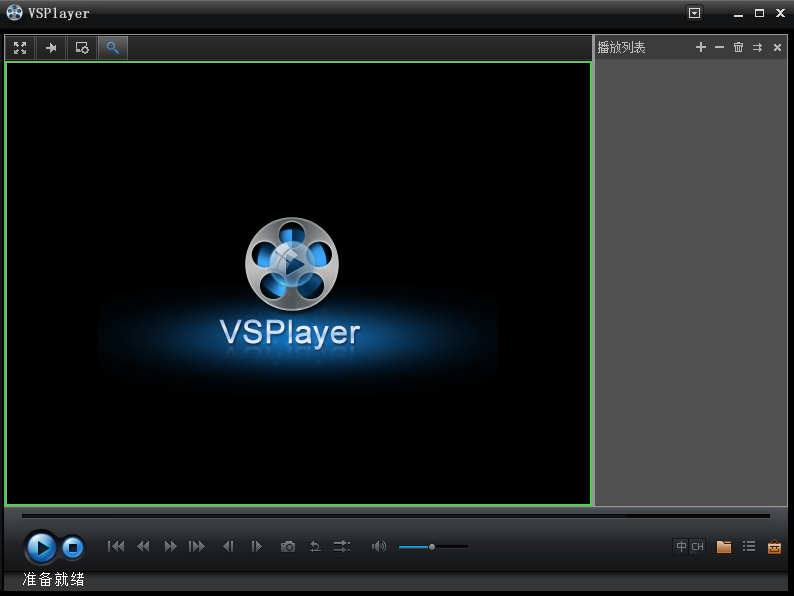Add a file to the playlist

pyautogui.click(x=701, y=47)
